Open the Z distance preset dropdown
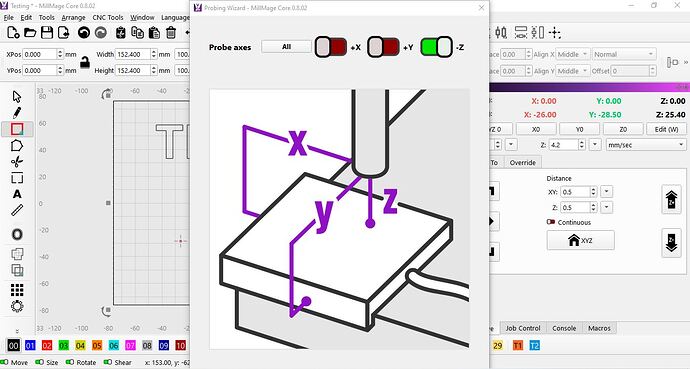690x369 pixels. pyautogui.click(x=606, y=207)
